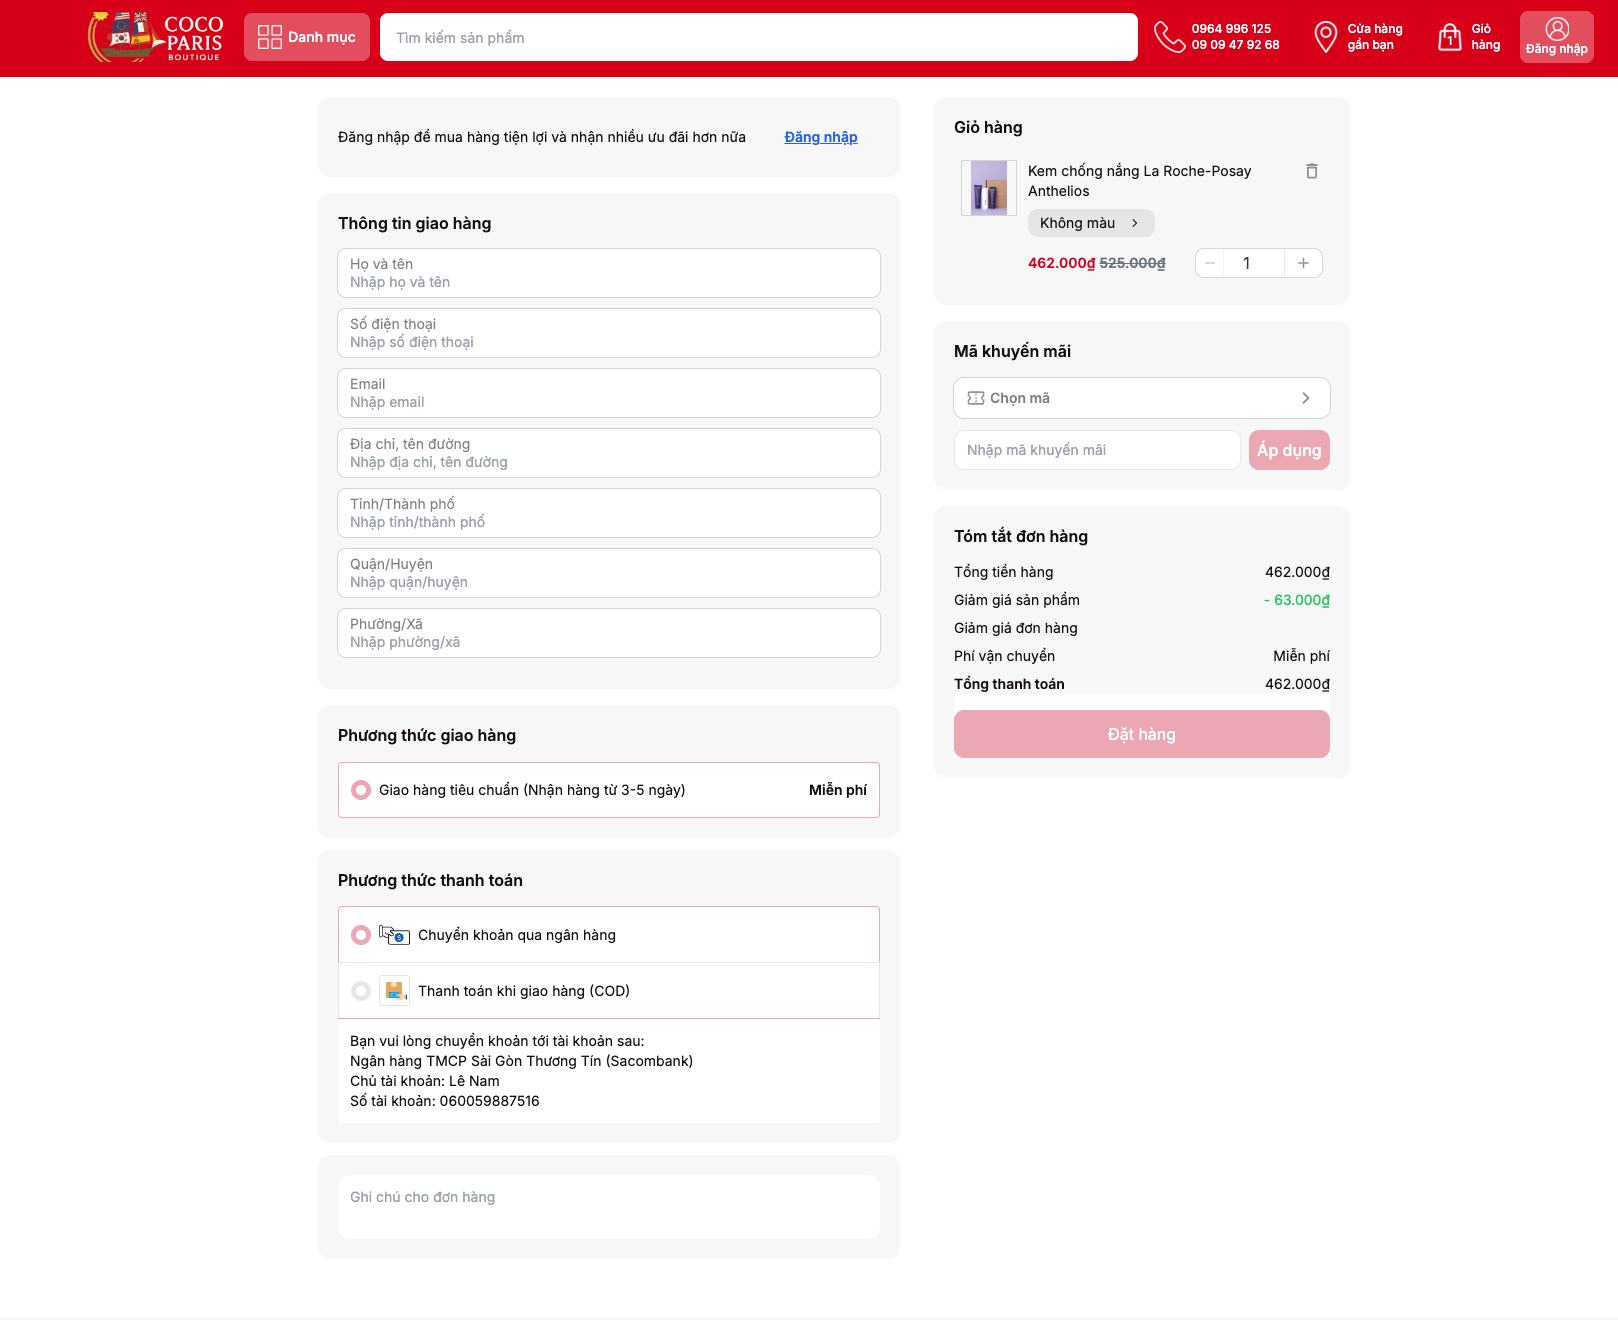Click the Nhập mã khuyến mãi field
Image resolution: width=1618 pixels, height=1320 pixels.
[x=1097, y=450]
